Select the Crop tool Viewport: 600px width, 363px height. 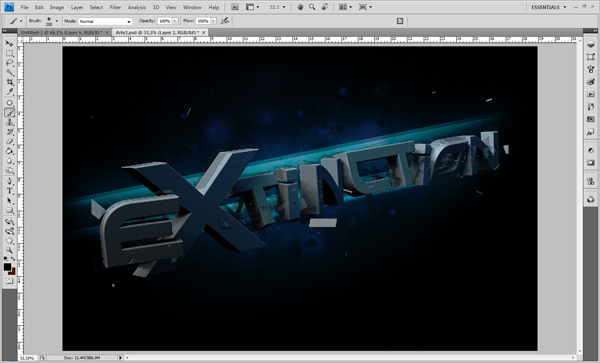(10, 82)
